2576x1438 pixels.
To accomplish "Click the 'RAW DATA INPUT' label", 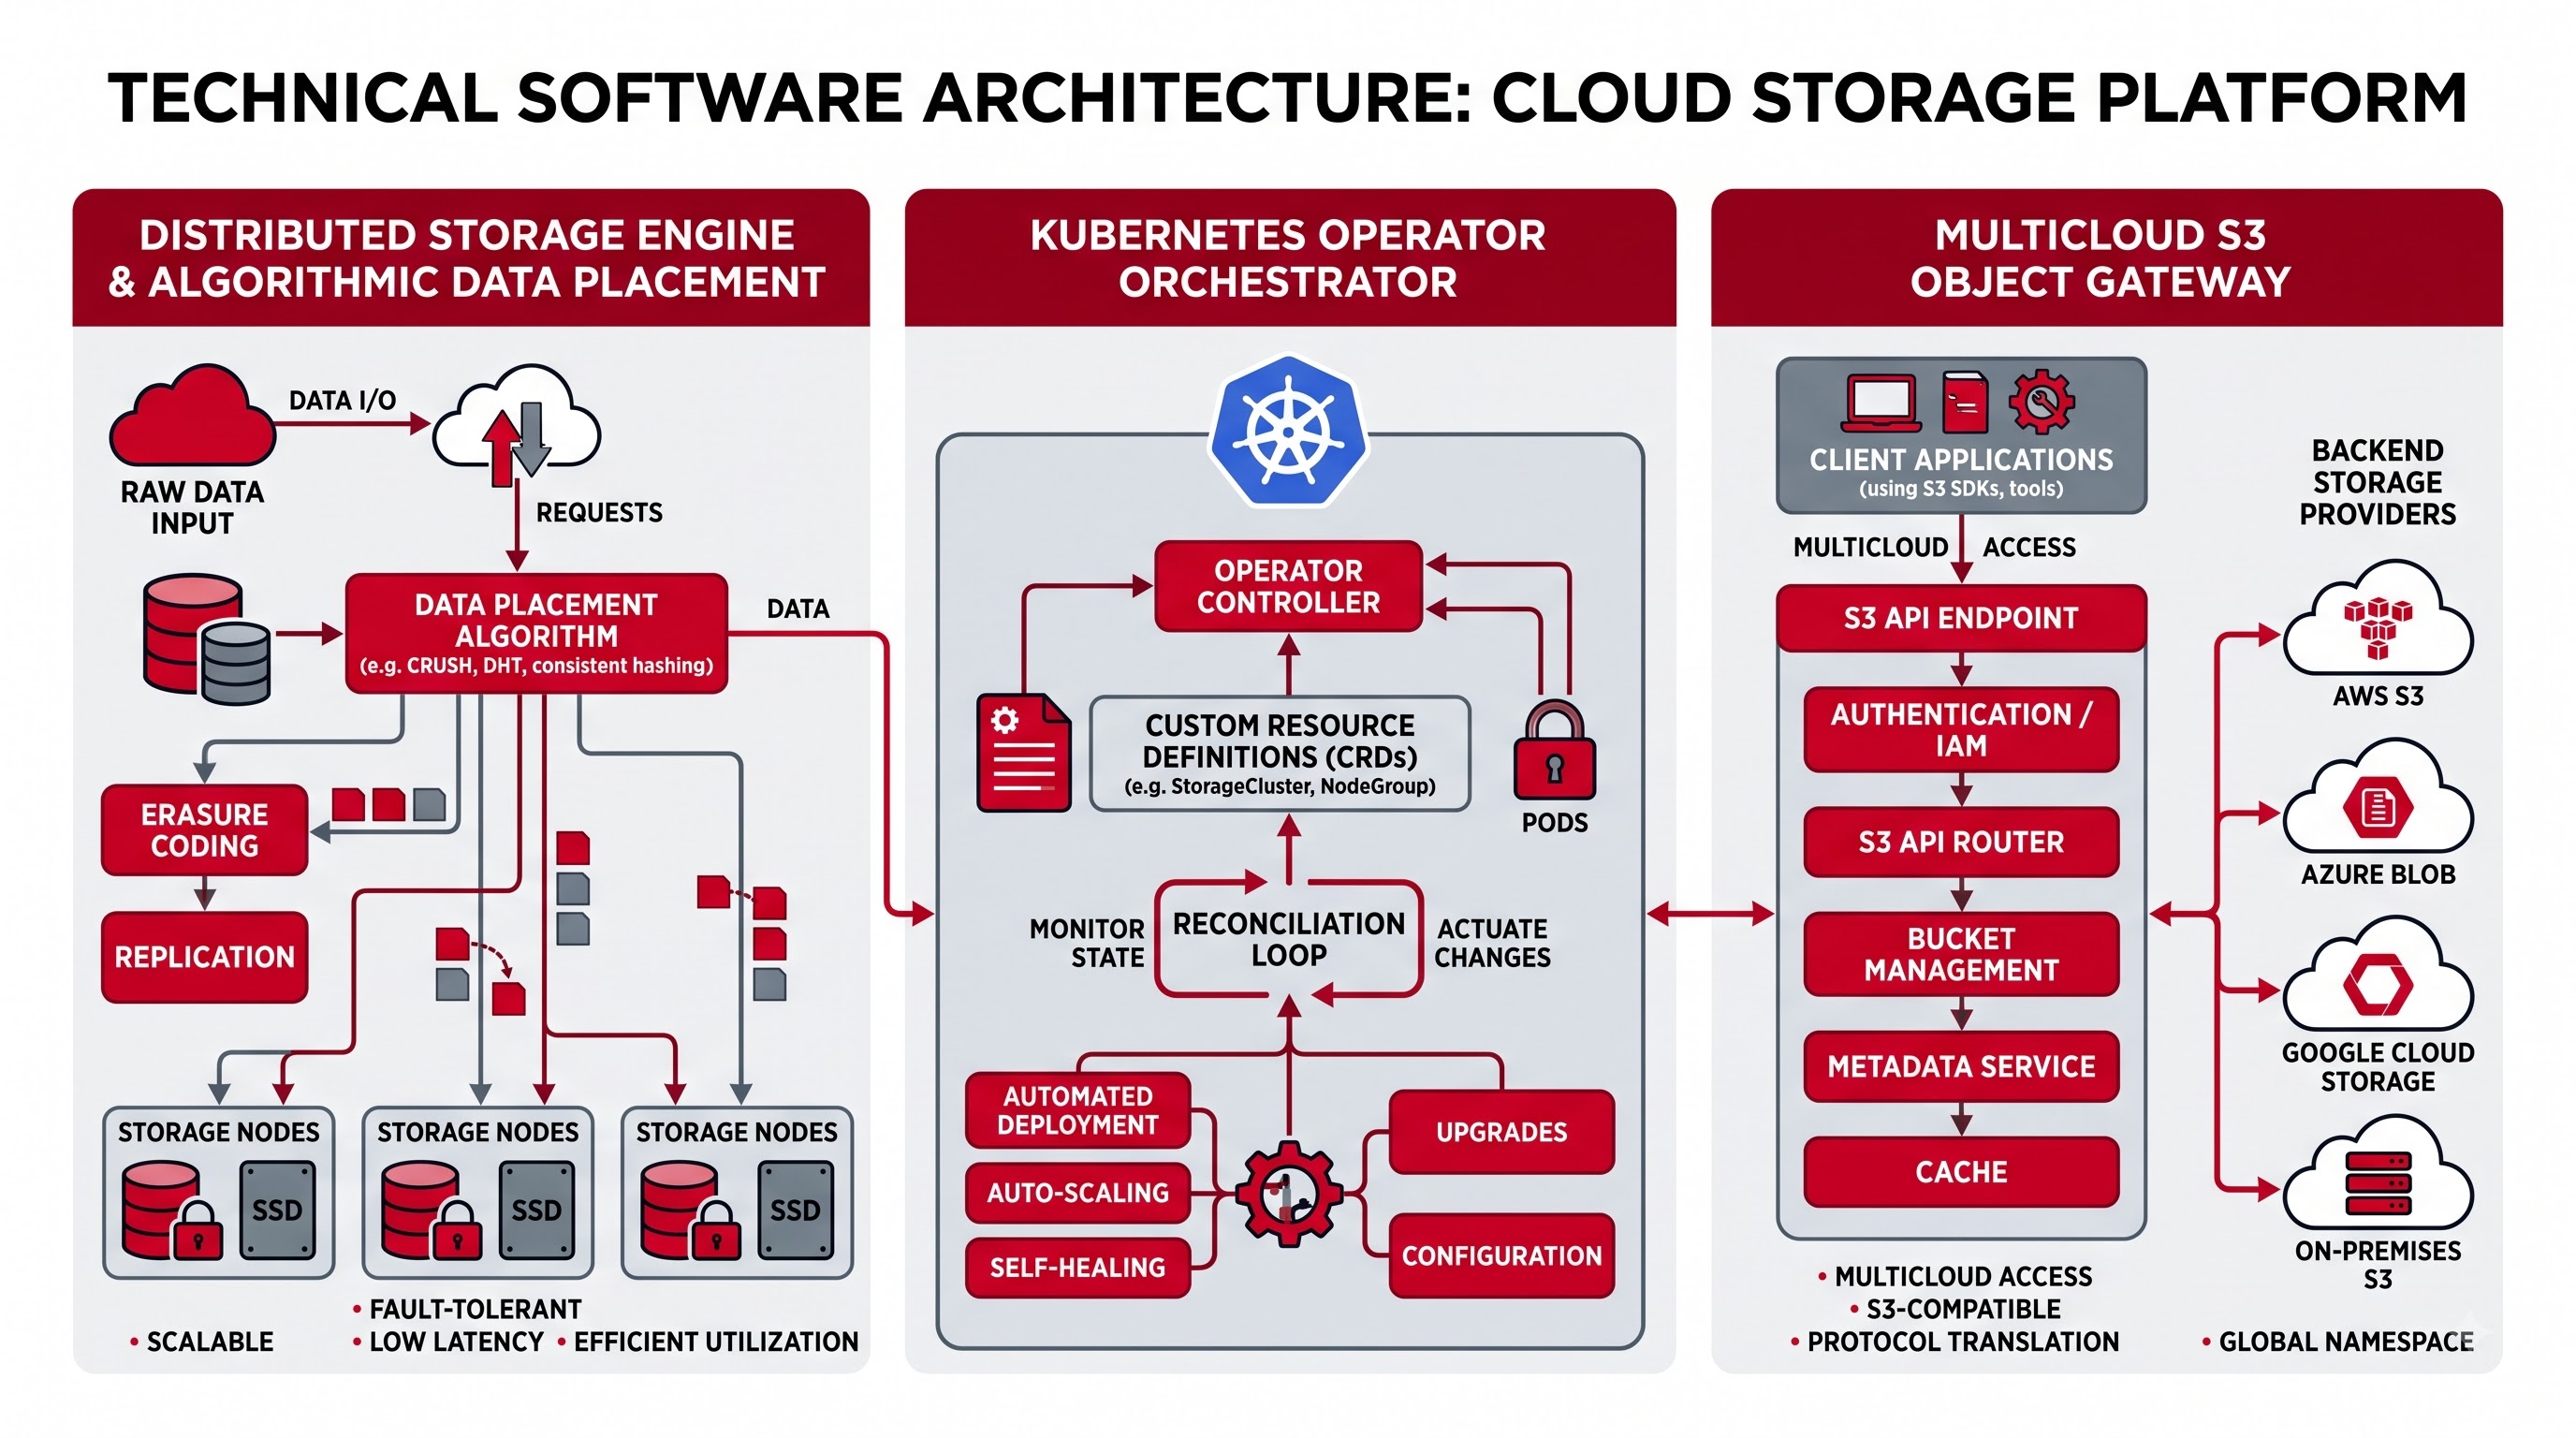I will pyautogui.click(x=192, y=508).
